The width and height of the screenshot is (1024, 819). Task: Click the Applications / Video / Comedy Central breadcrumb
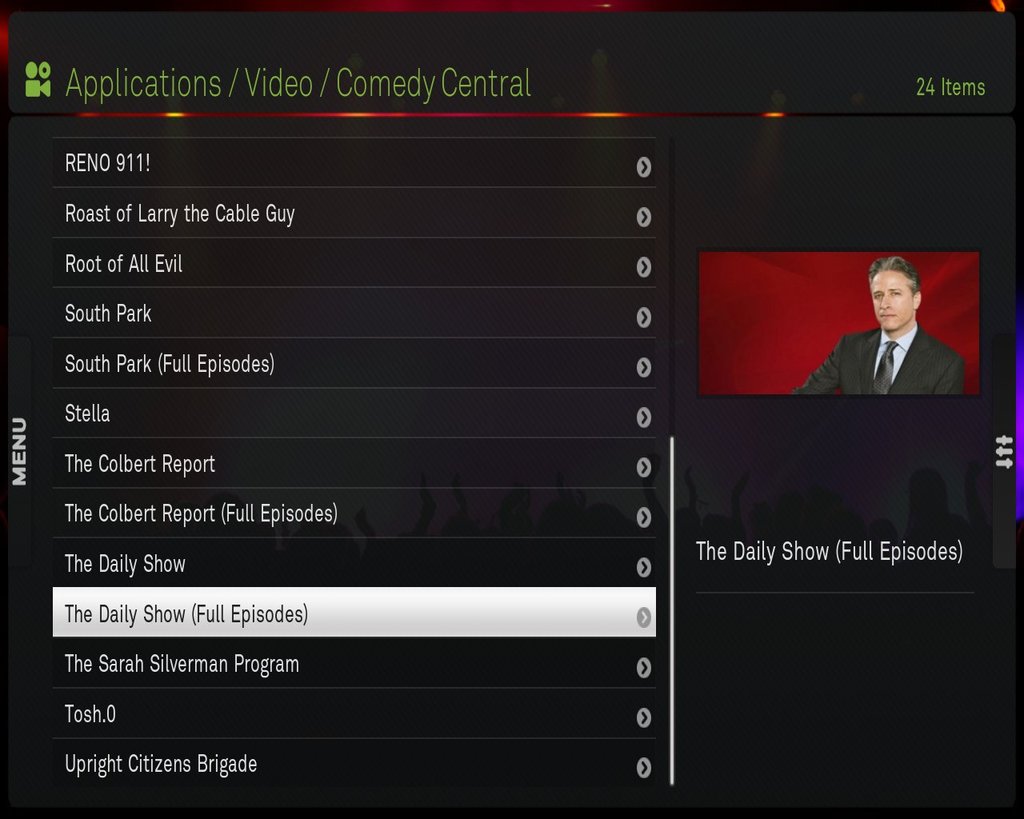[298, 84]
